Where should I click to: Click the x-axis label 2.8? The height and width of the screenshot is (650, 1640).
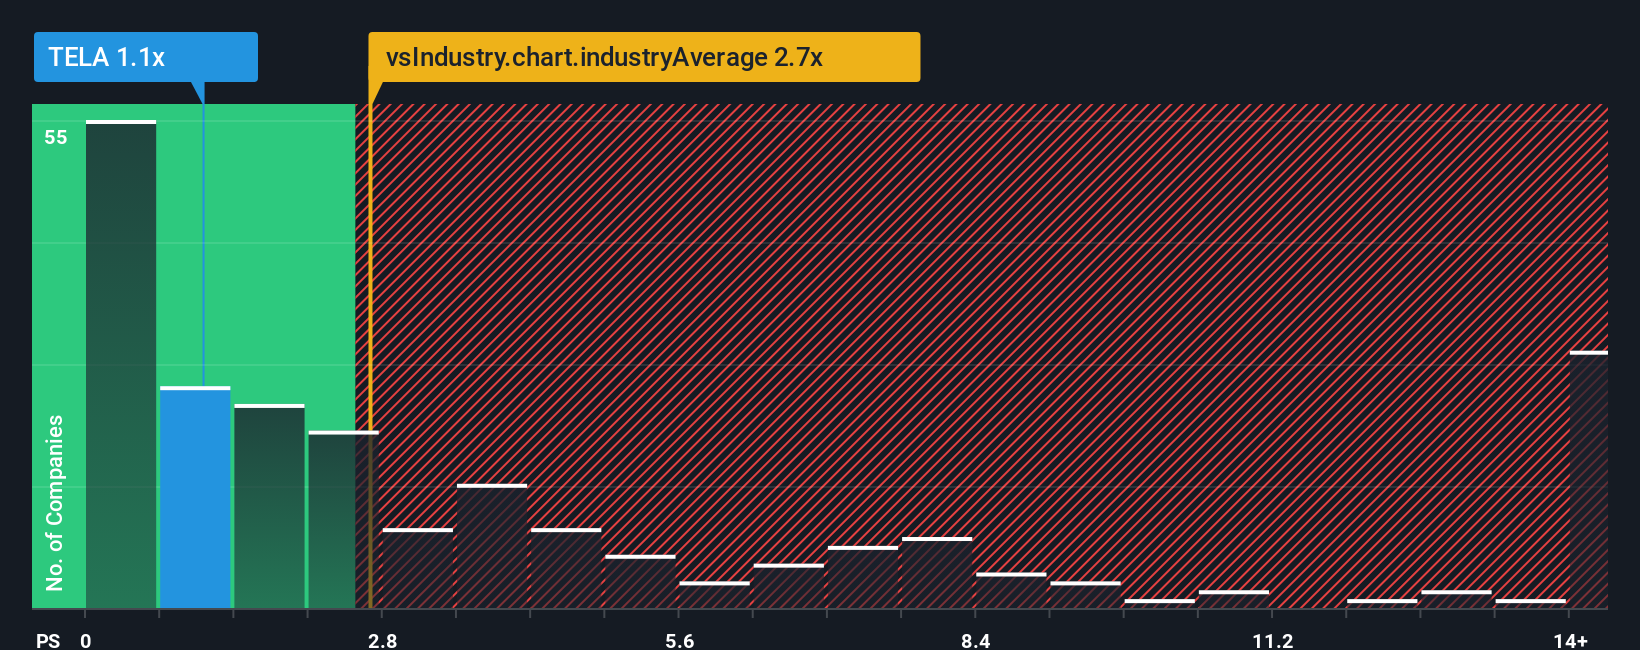383,640
